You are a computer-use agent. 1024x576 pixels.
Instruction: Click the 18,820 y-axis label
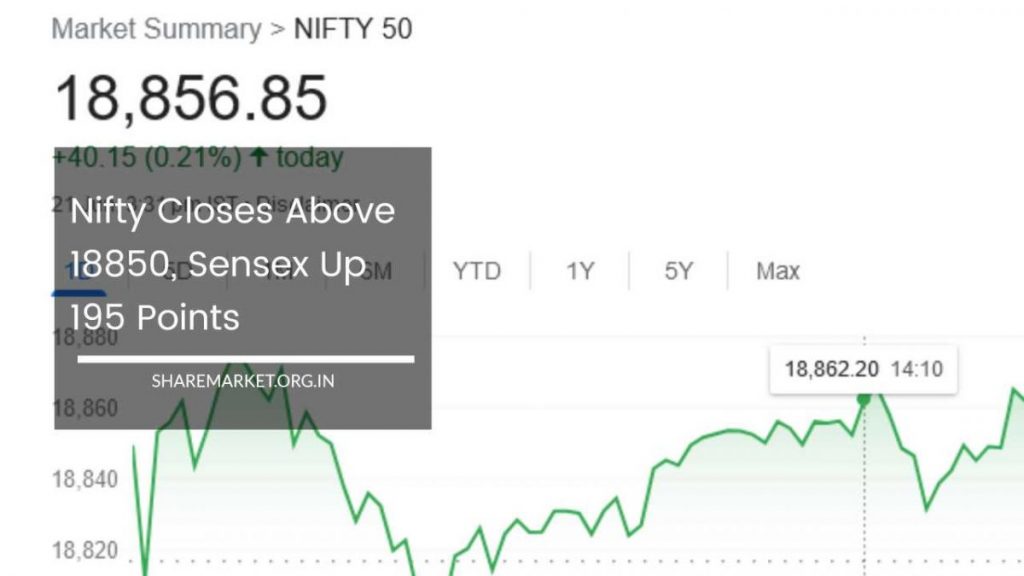pos(84,551)
